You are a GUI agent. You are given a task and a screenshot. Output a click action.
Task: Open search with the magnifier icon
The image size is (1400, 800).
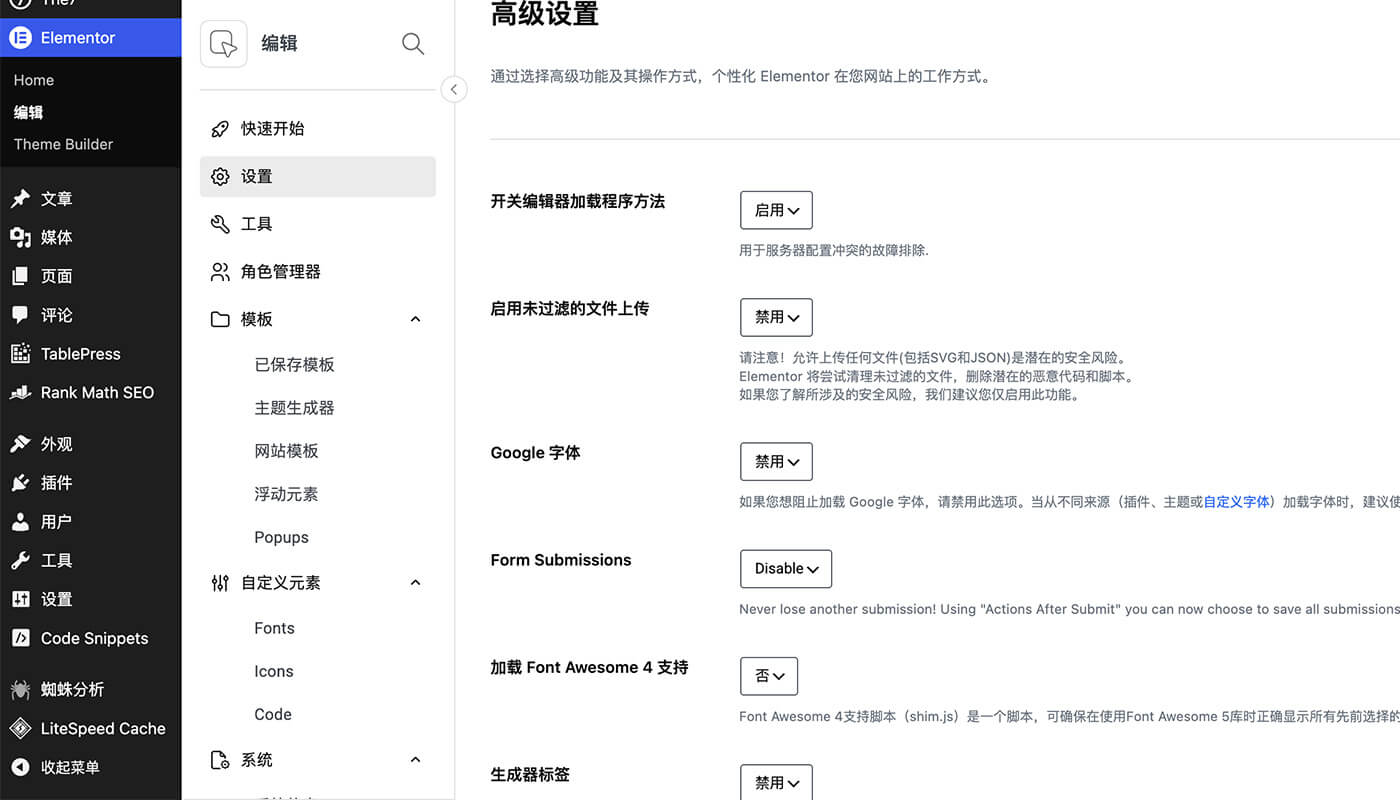(x=413, y=44)
